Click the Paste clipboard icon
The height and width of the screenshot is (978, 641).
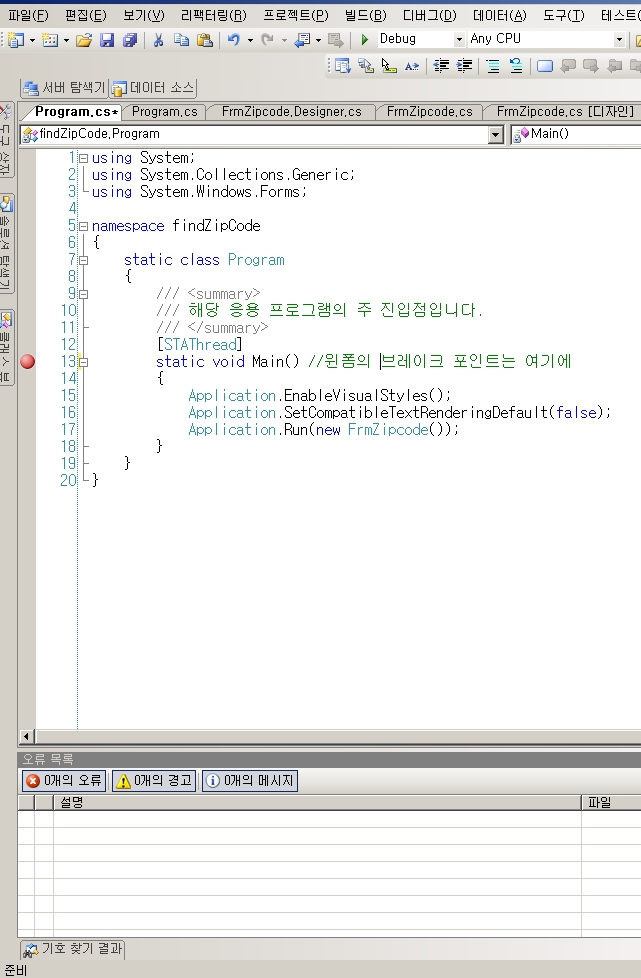click(205, 40)
